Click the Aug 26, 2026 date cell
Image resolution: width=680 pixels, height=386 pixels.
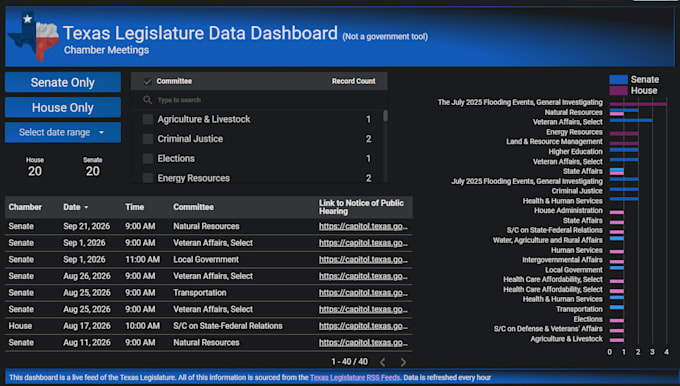tap(87, 276)
